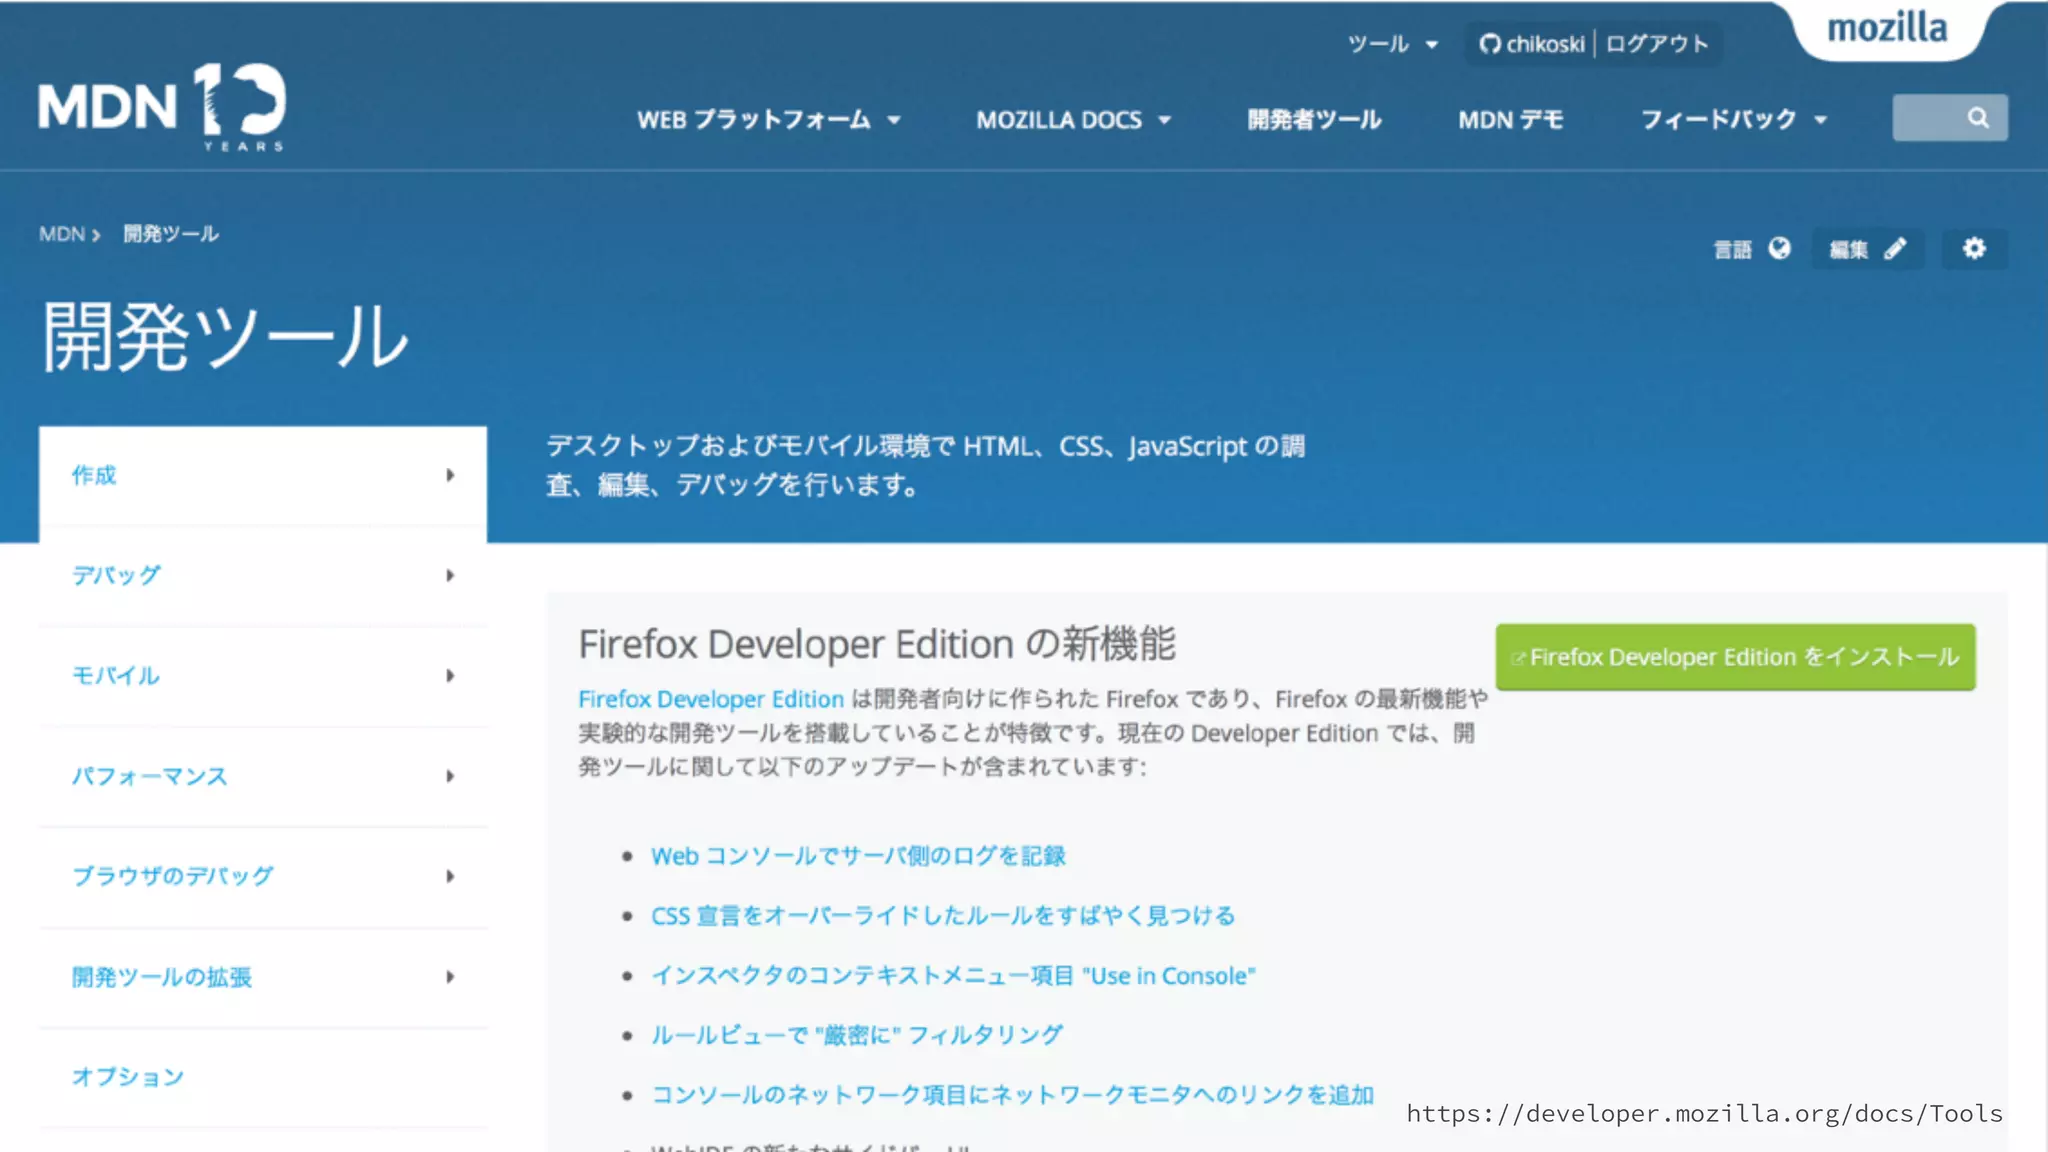
Task: Click the mozilla tab logo
Action: pyautogui.click(x=1887, y=28)
